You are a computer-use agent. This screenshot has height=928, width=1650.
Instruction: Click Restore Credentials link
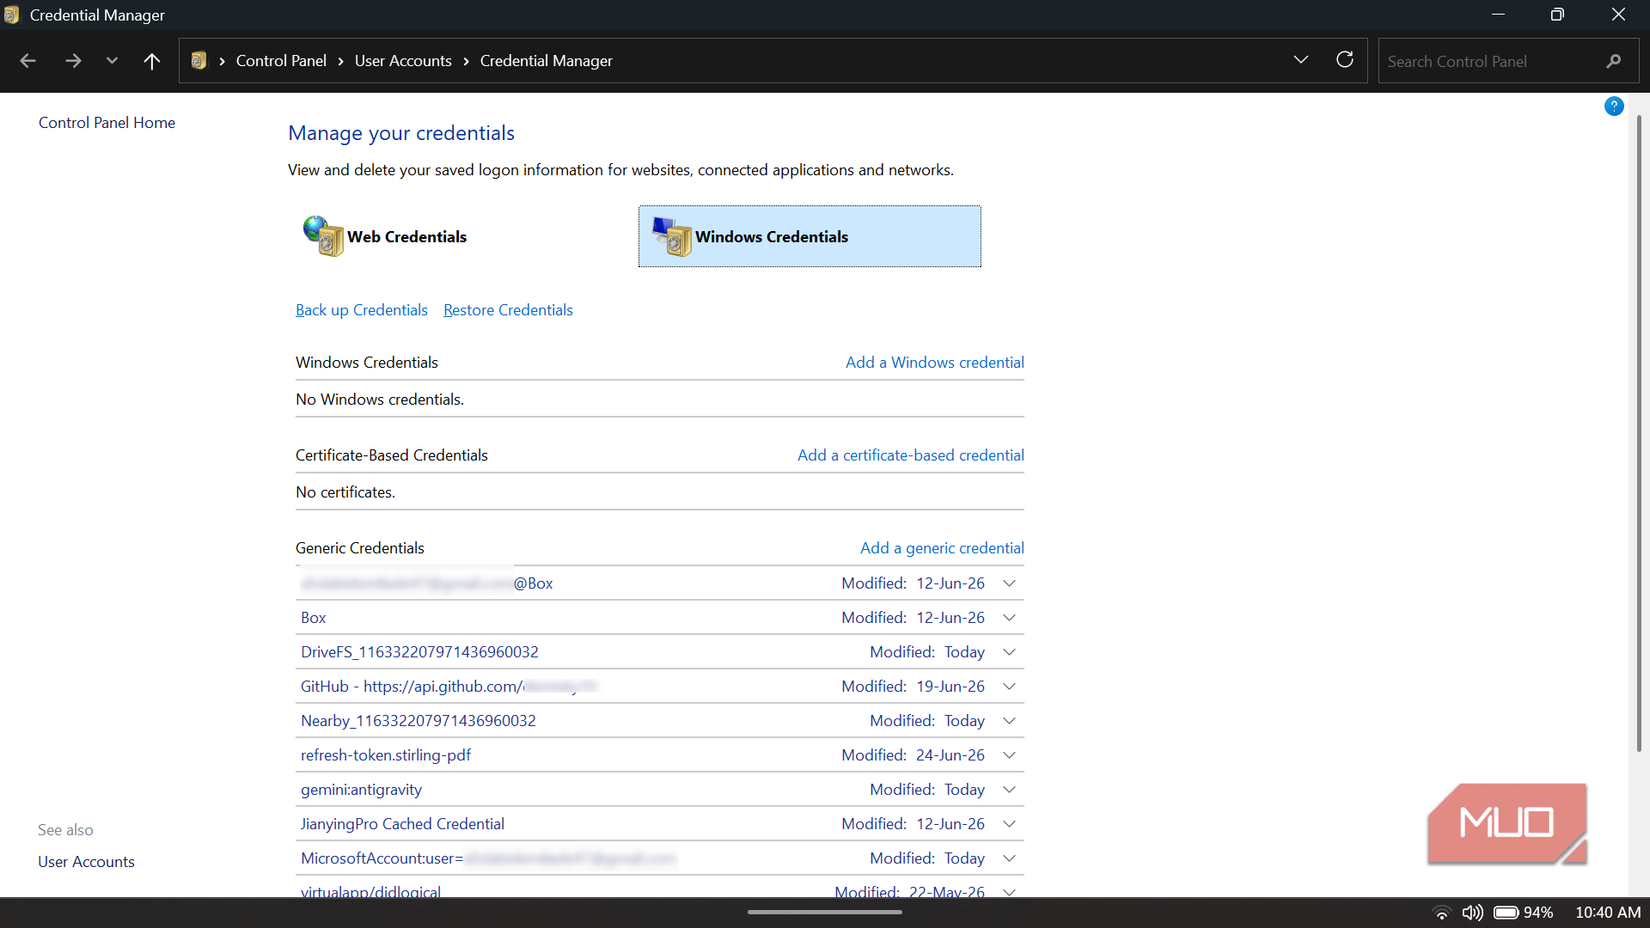pyautogui.click(x=508, y=310)
